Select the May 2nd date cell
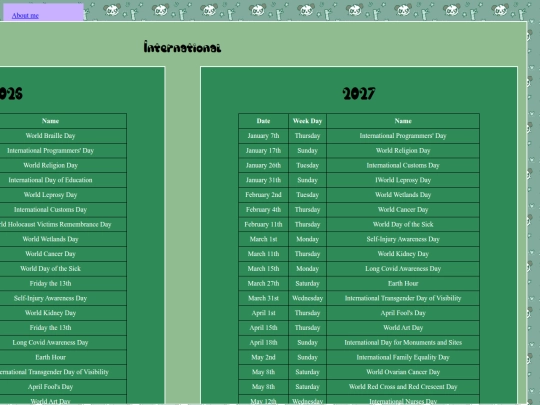The height and width of the screenshot is (405, 540). pos(263,357)
